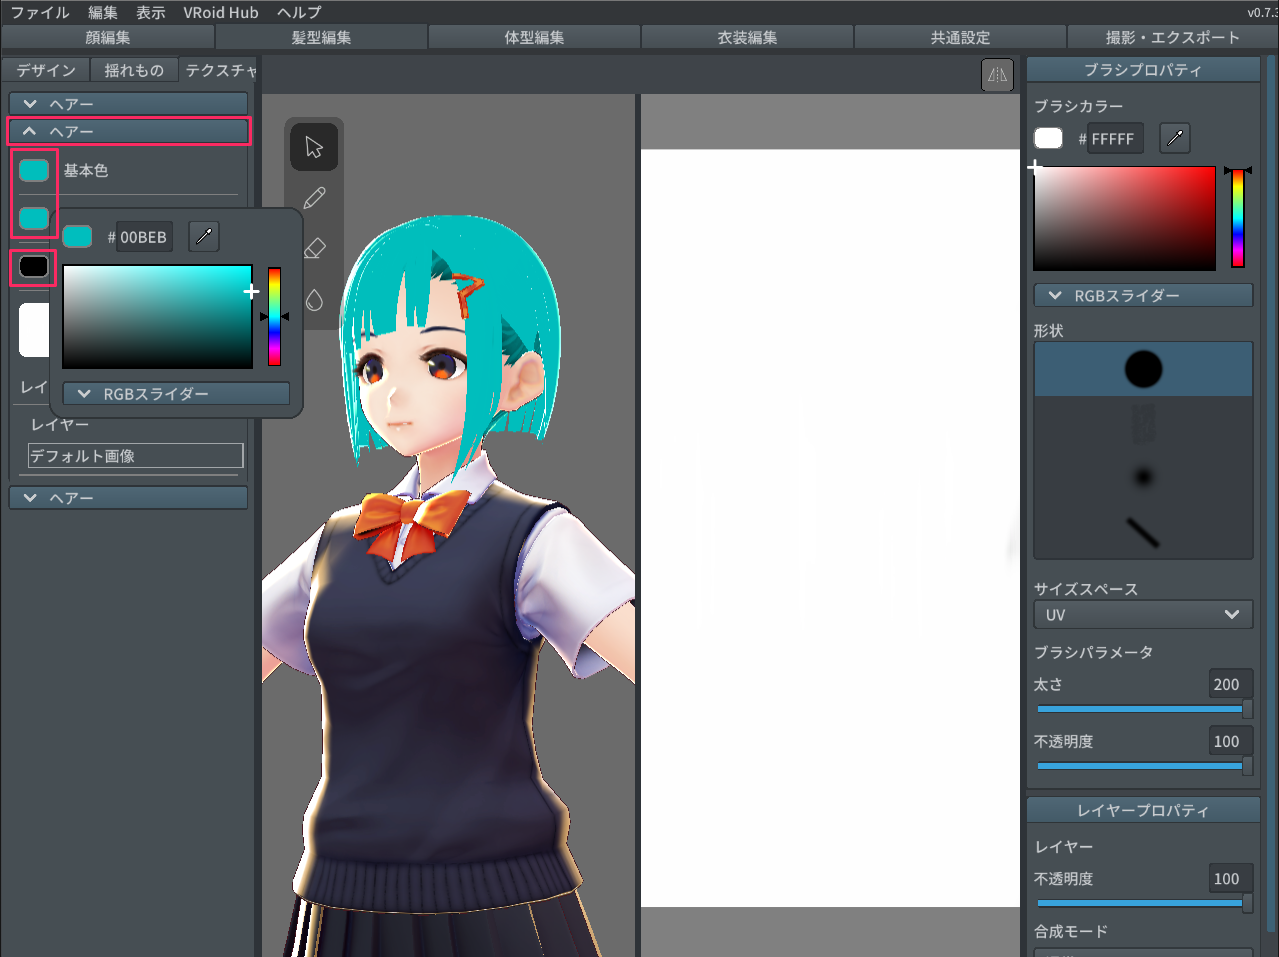Click the eyedropper in brush color panel
Viewport: 1279px width, 957px height.
click(x=1174, y=138)
